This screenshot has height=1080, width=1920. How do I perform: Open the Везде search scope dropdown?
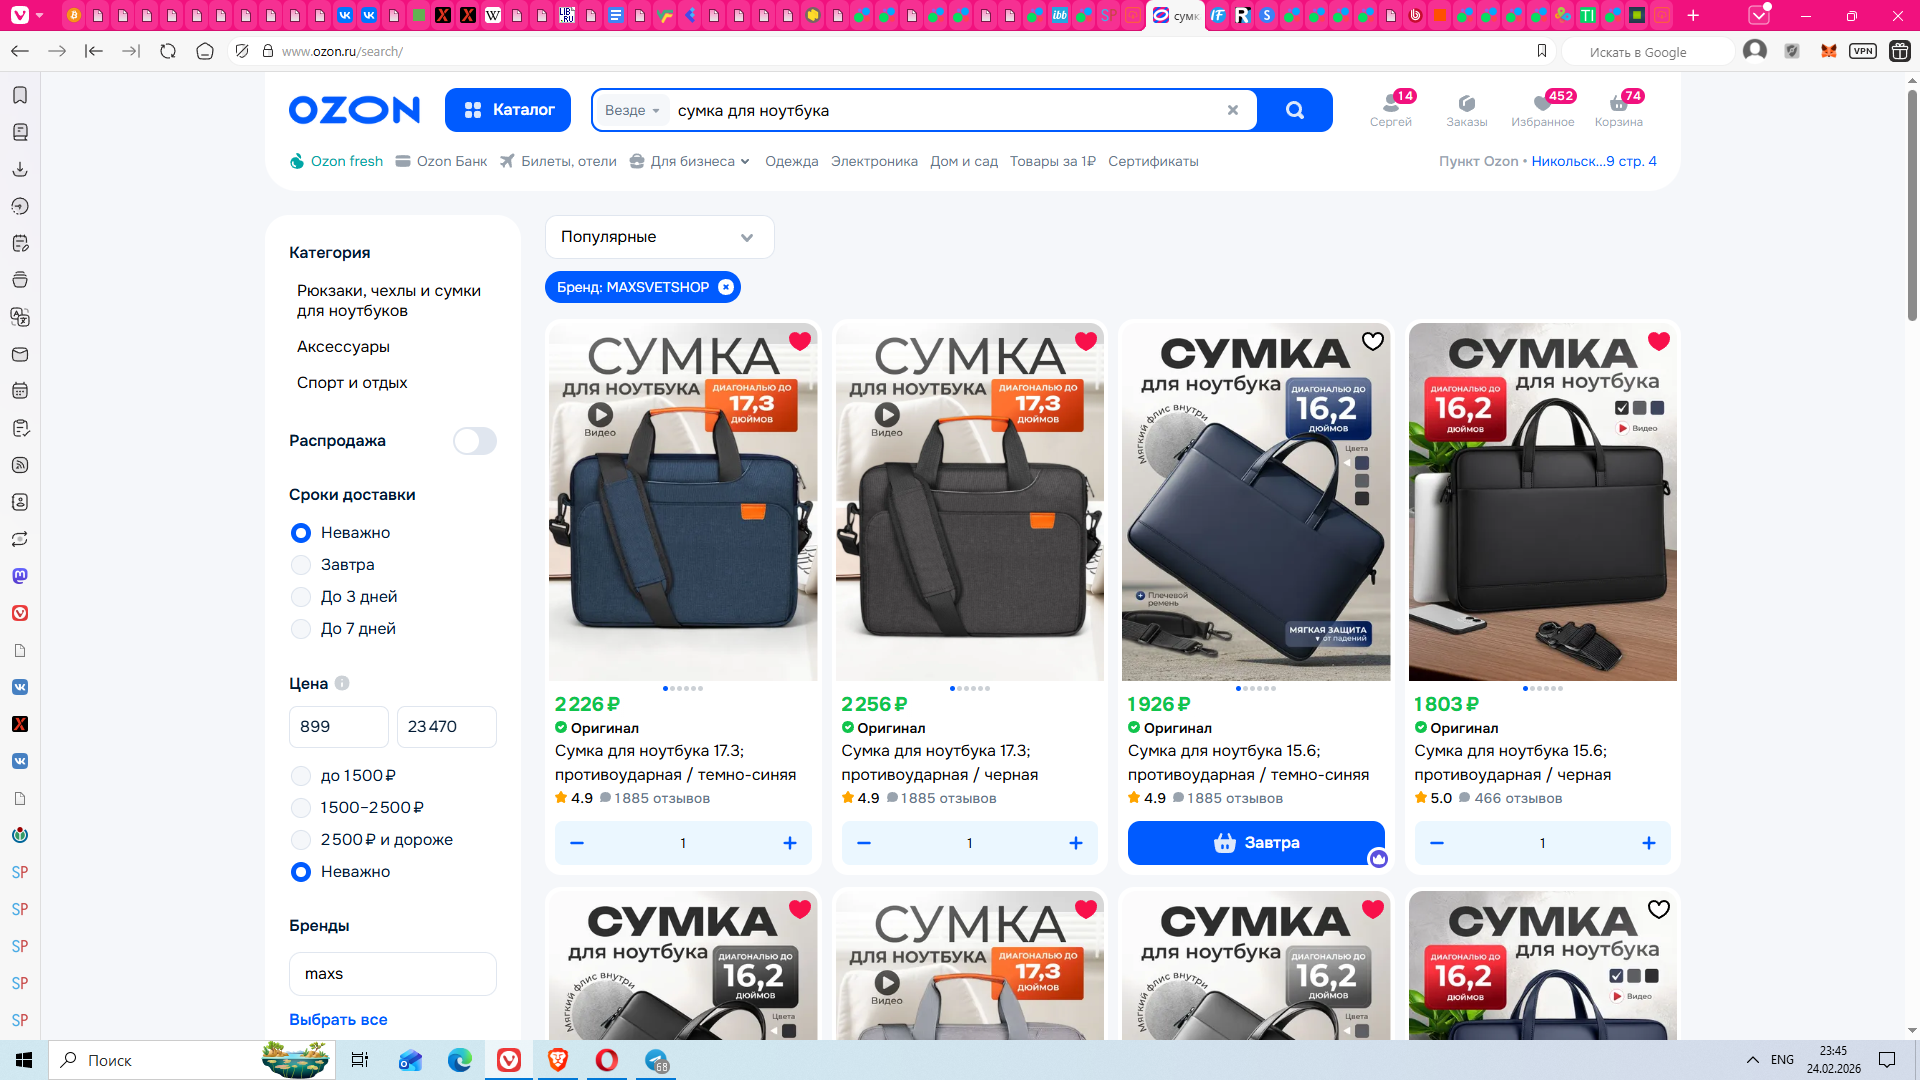(x=632, y=110)
